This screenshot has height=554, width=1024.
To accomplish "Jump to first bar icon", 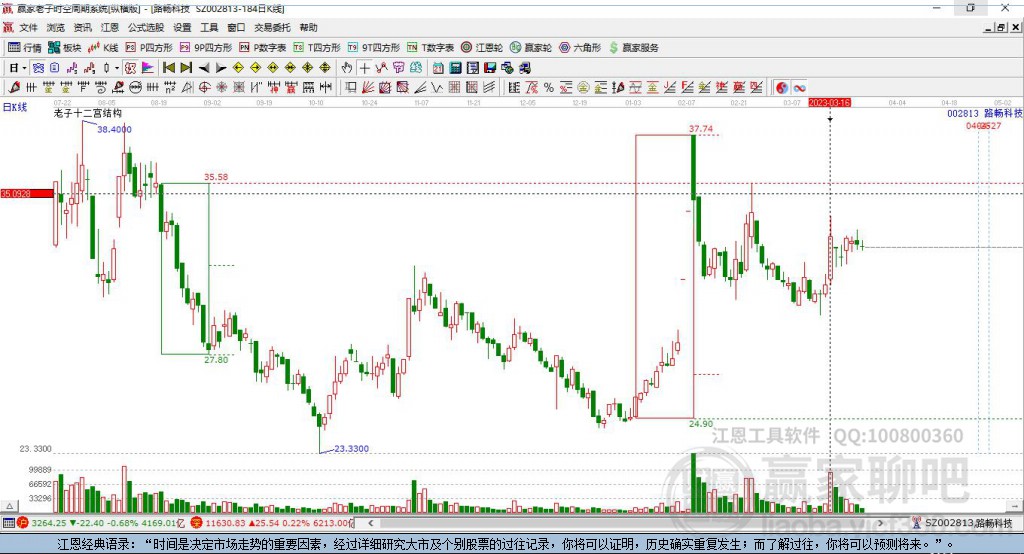I will coord(168,68).
